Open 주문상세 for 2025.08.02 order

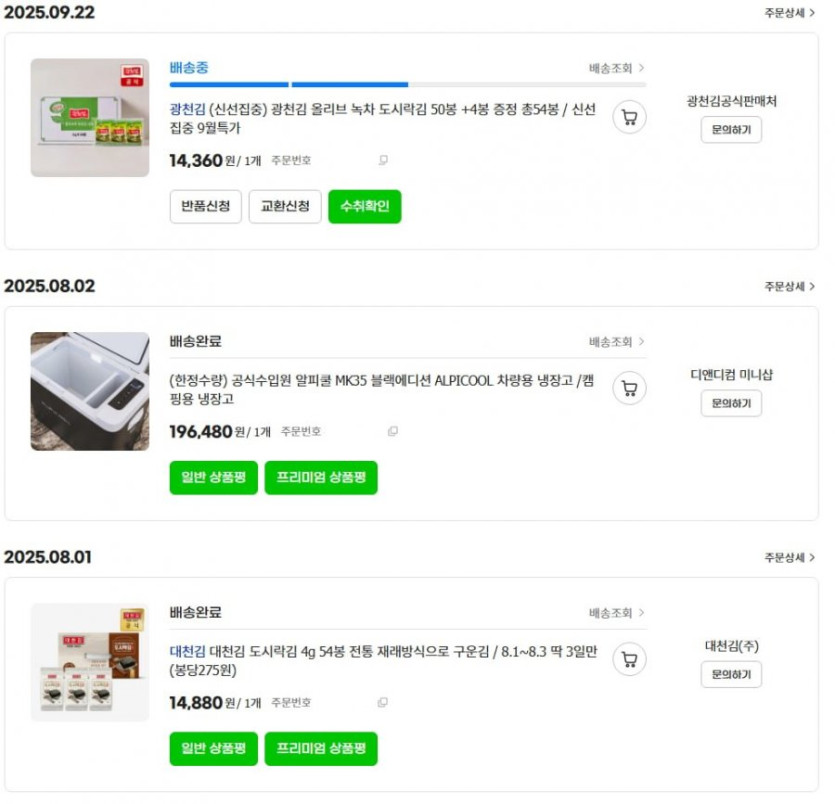coord(790,286)
